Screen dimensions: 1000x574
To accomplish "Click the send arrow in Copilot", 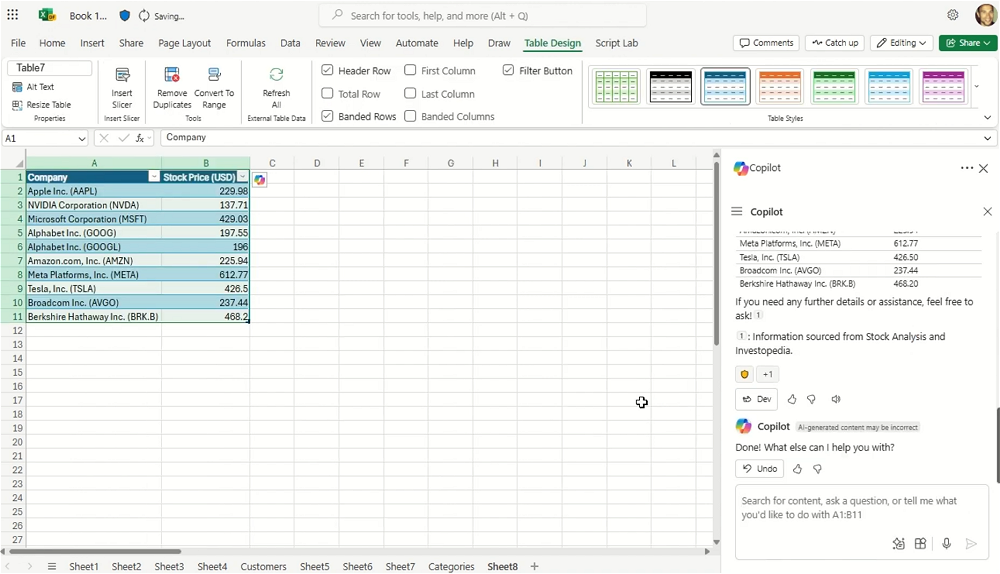I will (x=971, y=543).
